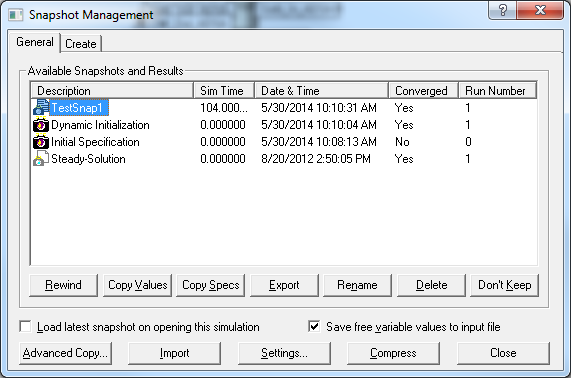Click the Don't Keep button

[504, 285]
